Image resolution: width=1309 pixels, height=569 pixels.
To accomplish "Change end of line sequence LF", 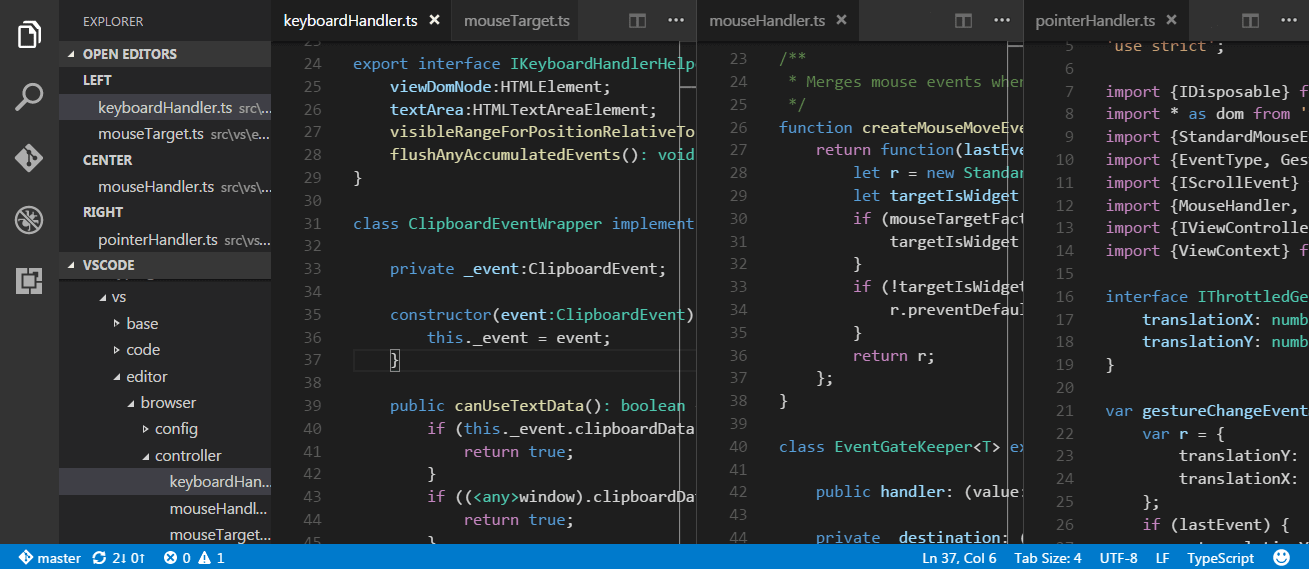I will (1162, 558).
